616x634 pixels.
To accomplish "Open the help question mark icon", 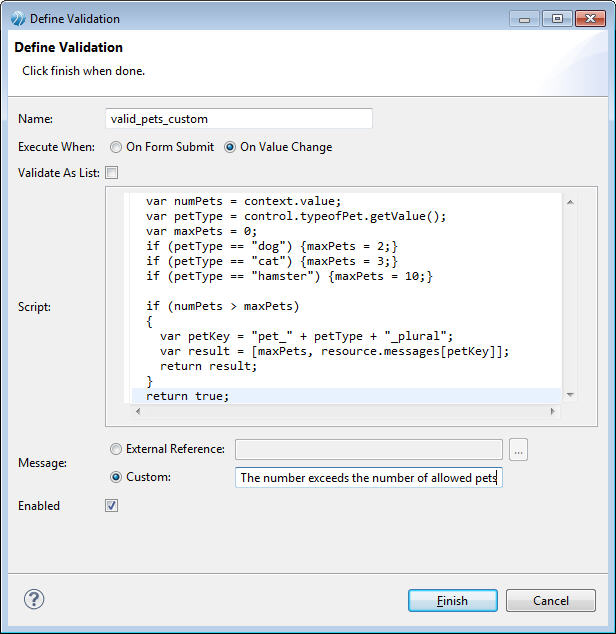I will (34, 599).
